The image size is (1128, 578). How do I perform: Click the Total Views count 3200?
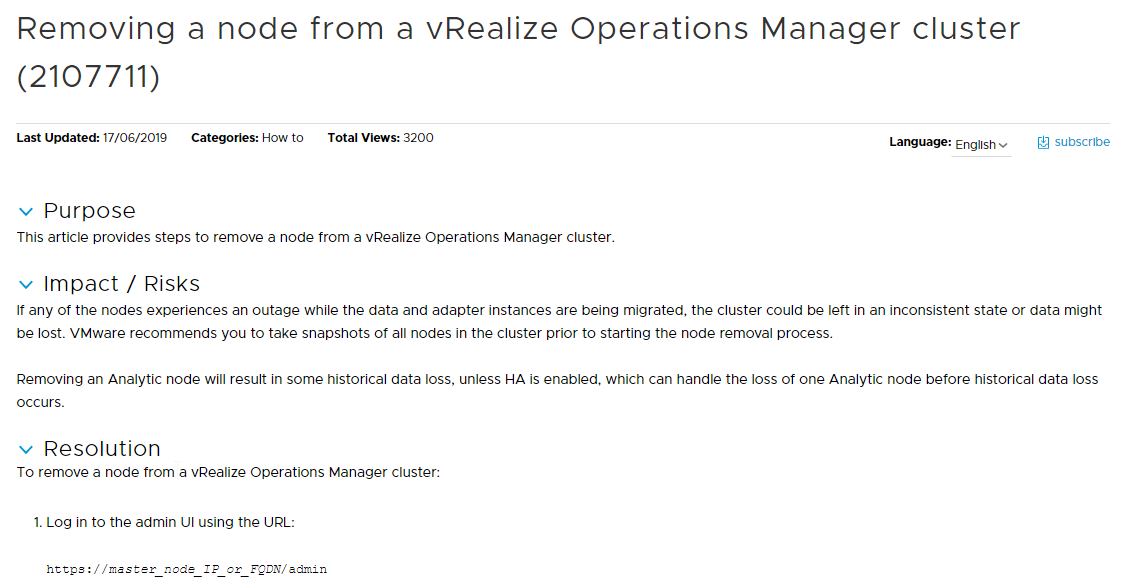[x=418, y=137]
